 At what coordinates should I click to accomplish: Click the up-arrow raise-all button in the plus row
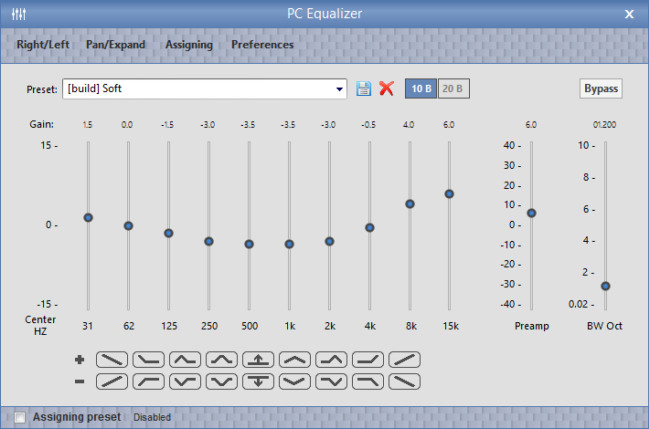tap(258, 359)
